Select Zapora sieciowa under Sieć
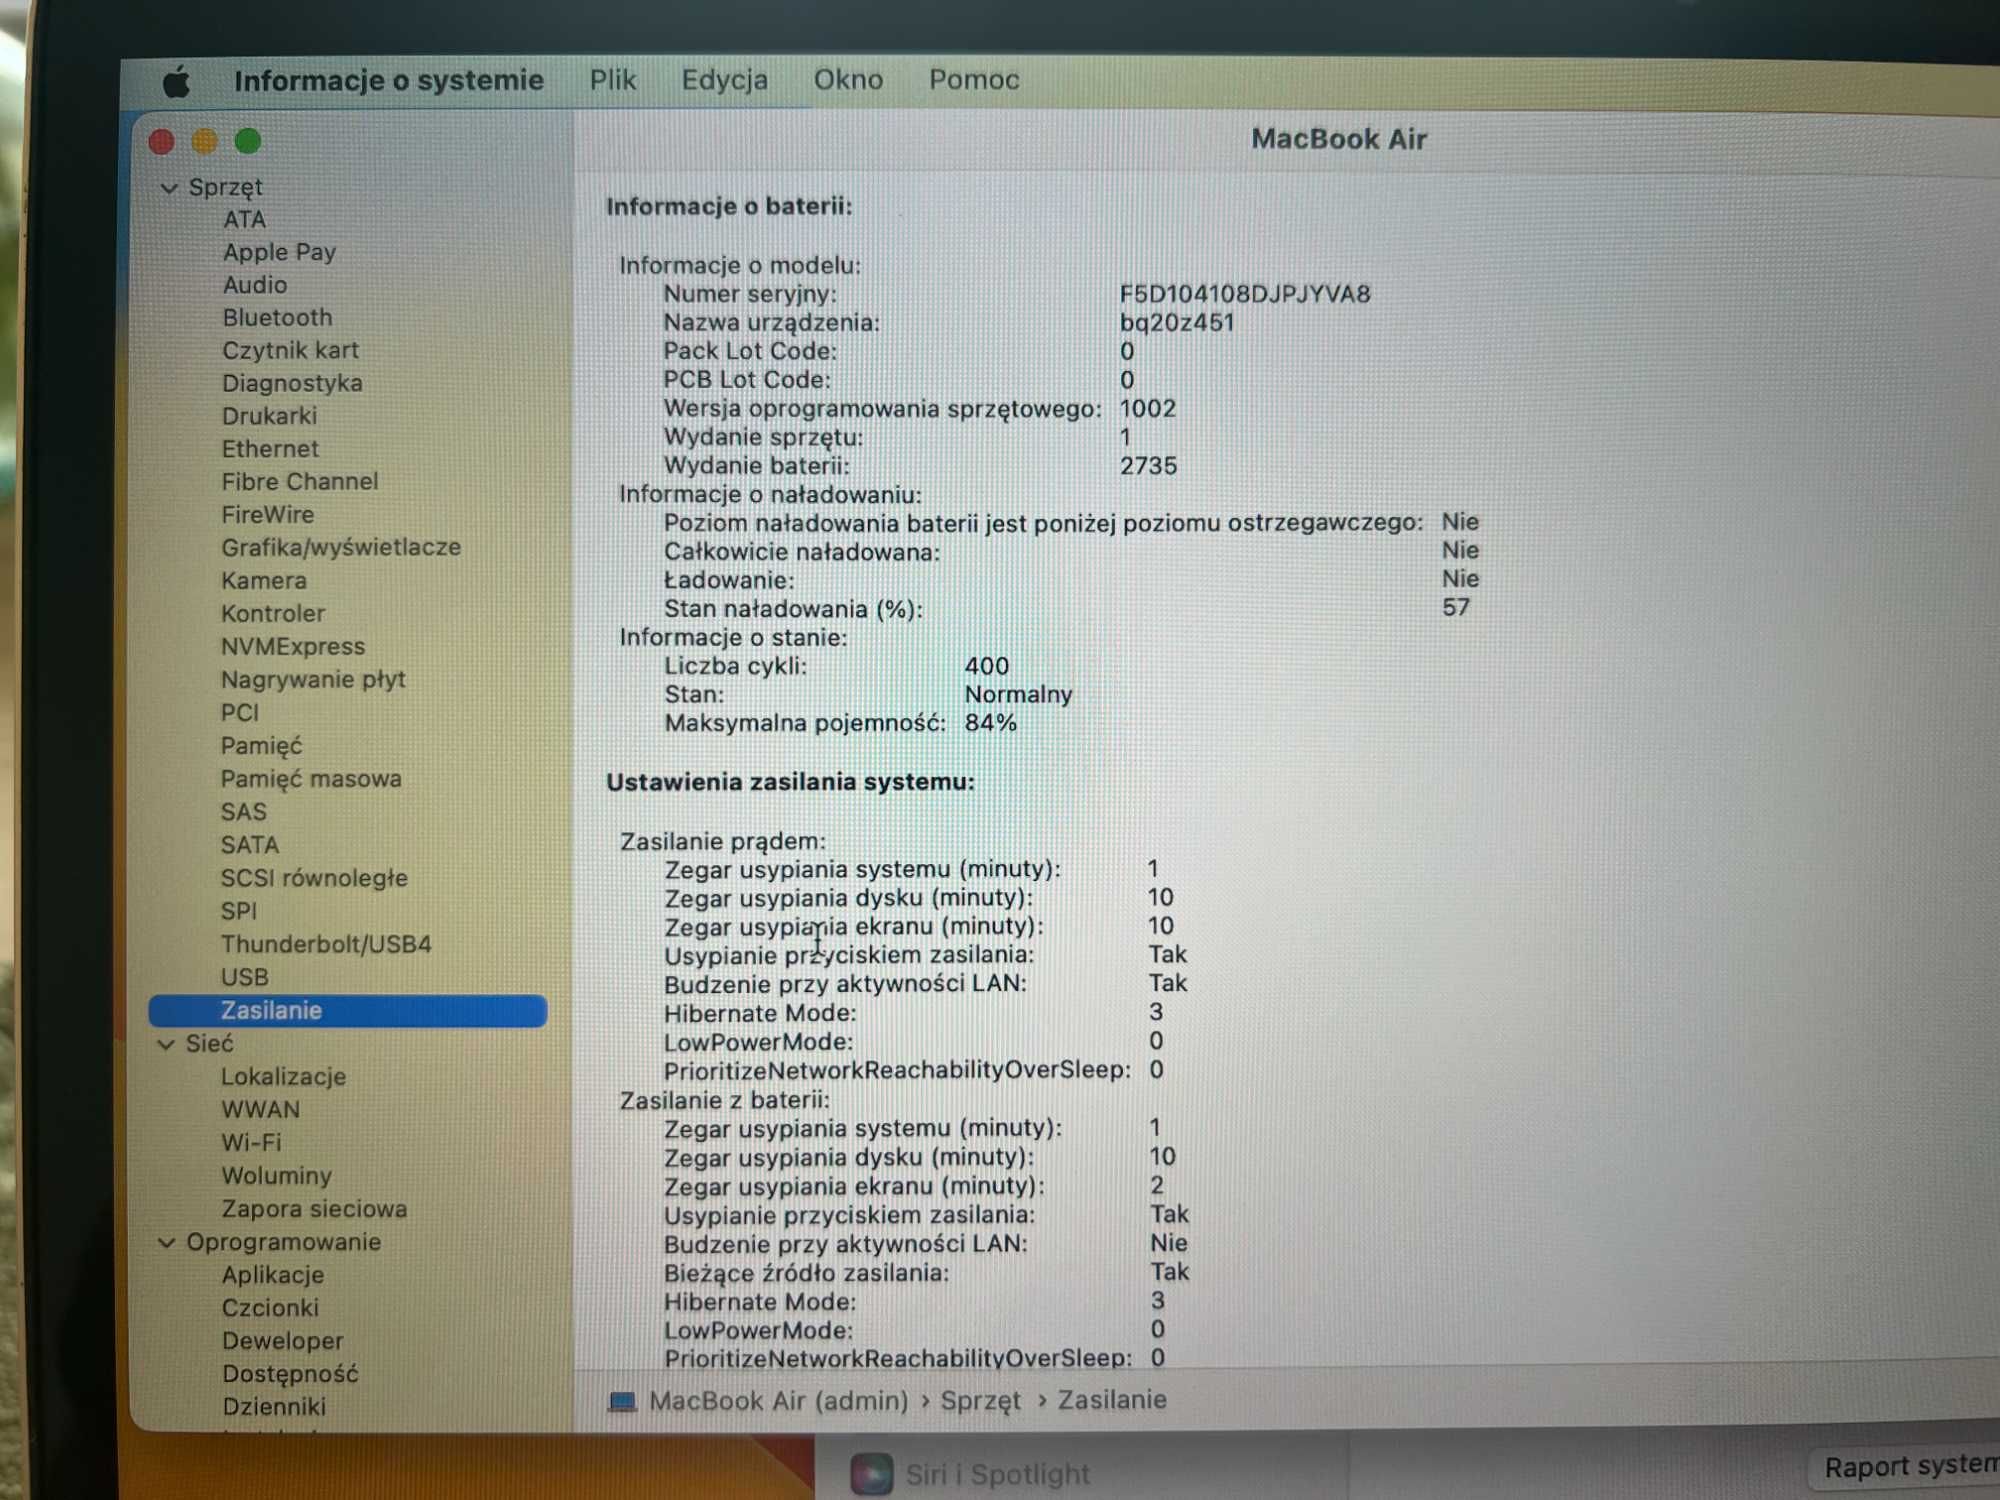This screenshot has height=1500, width=2000. click(x=315, y=1209)
